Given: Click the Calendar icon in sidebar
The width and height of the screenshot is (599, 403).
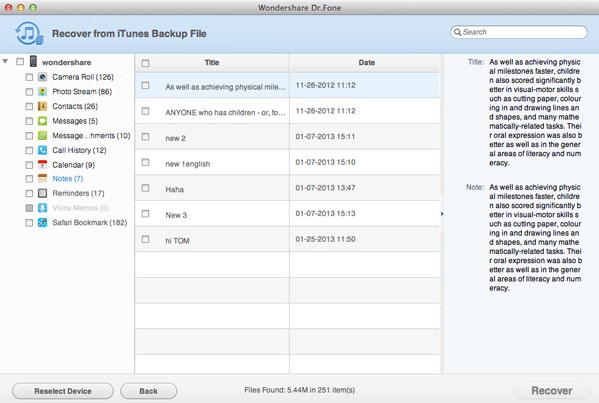Looking at the screenshot, I should [x=42, y=165].
